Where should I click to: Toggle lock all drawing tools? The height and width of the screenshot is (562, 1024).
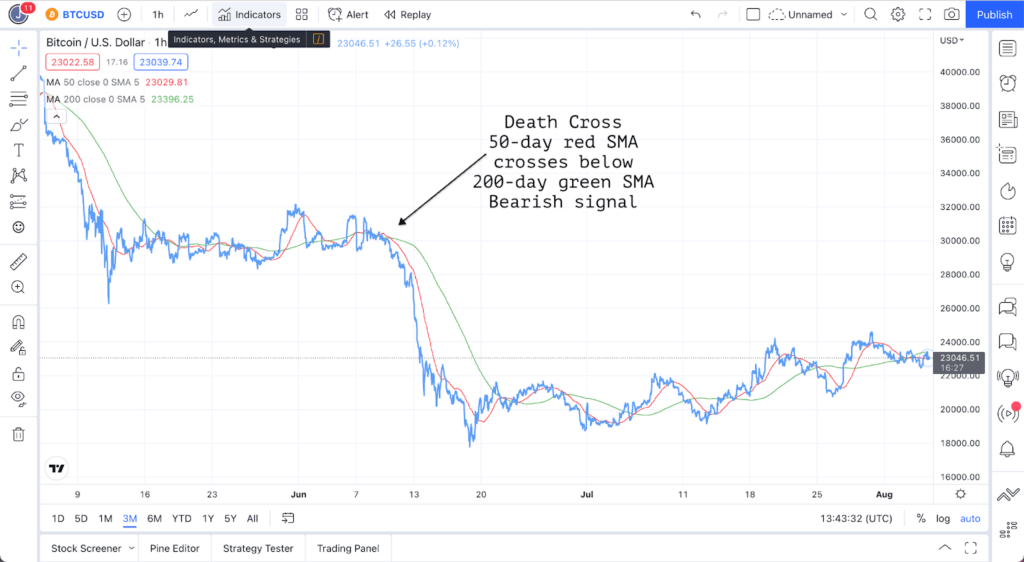click(18, 373)
